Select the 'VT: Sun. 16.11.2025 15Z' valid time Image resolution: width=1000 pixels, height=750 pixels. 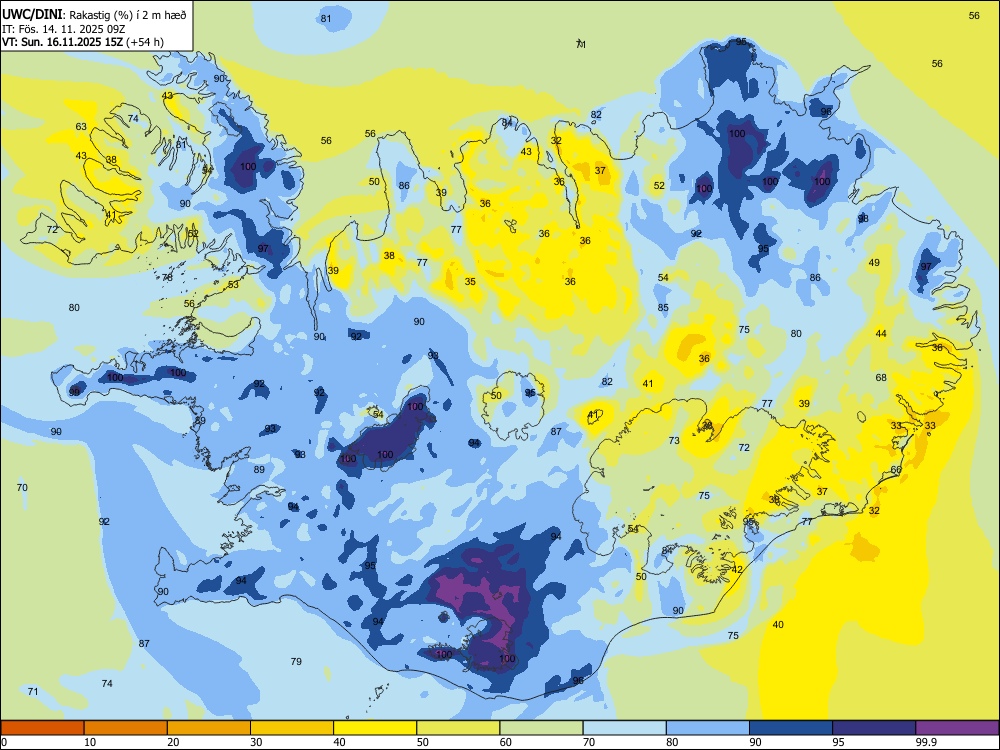click(x=62, y=42)
